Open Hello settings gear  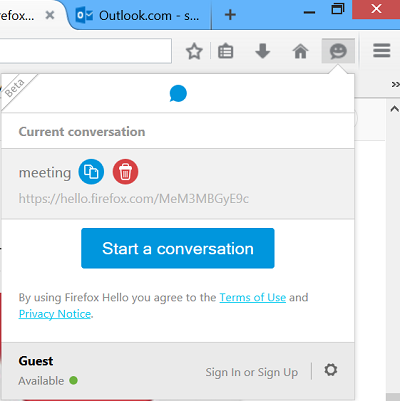(x=331, y=370)
